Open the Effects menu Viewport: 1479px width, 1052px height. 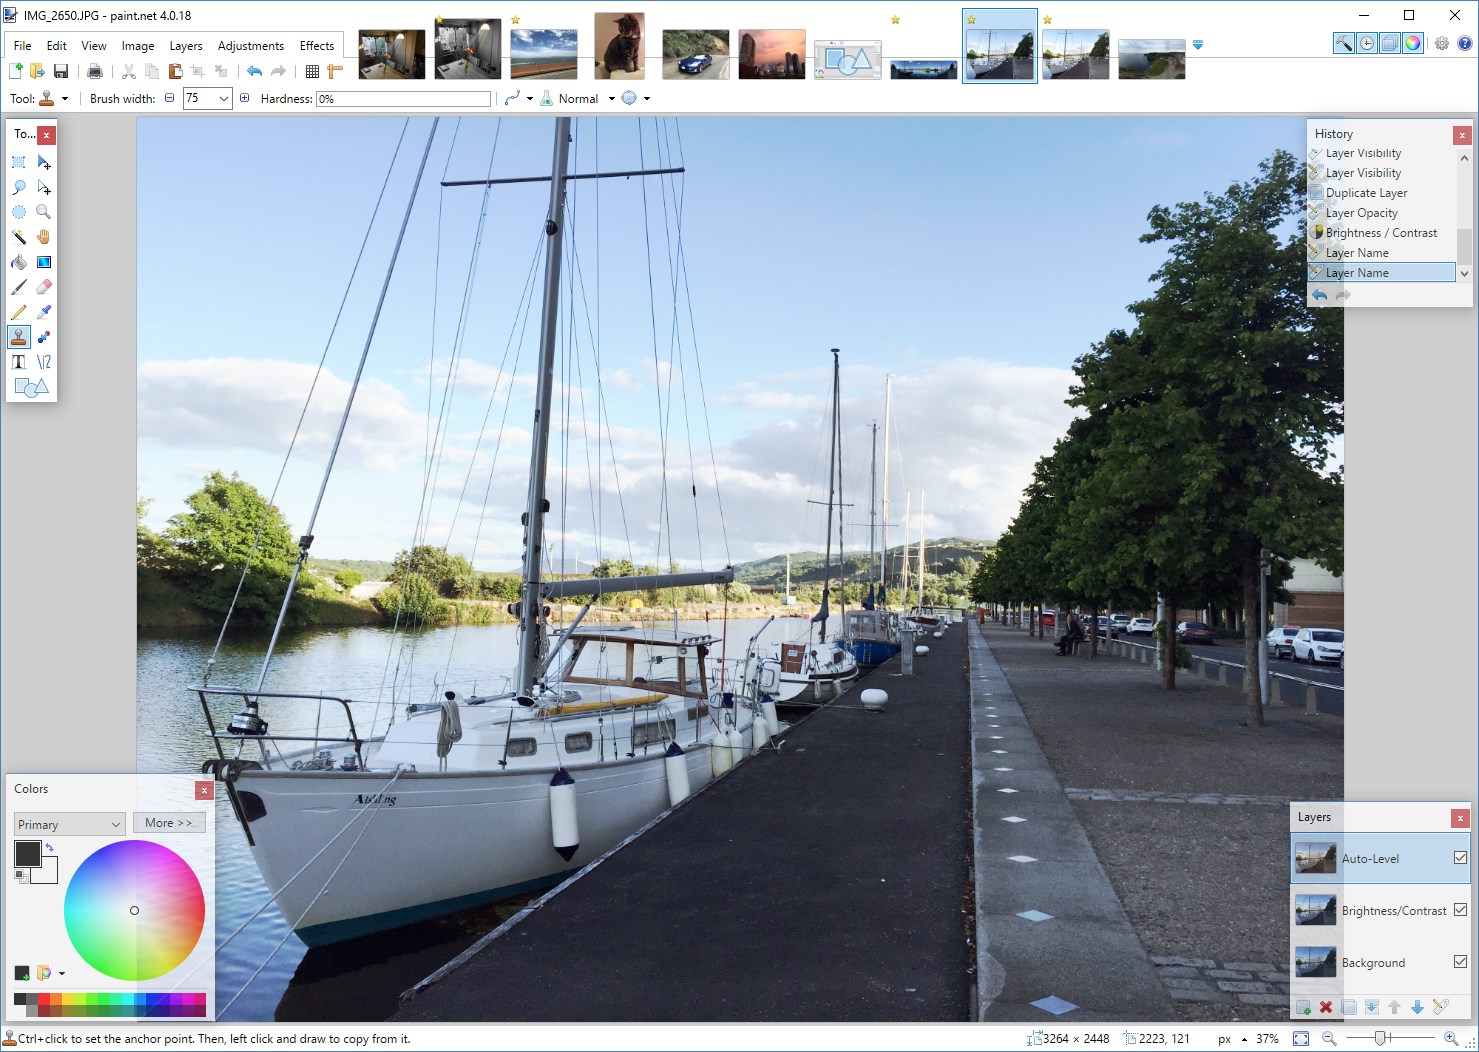coord(317,45)
